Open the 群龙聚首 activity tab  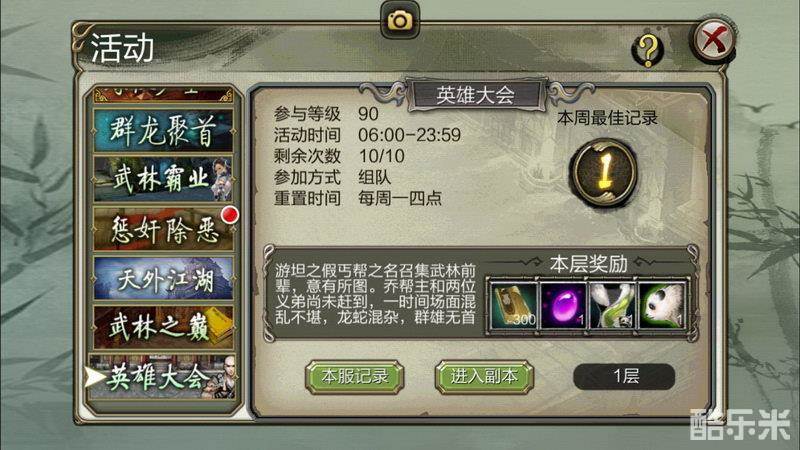point(163,131)
